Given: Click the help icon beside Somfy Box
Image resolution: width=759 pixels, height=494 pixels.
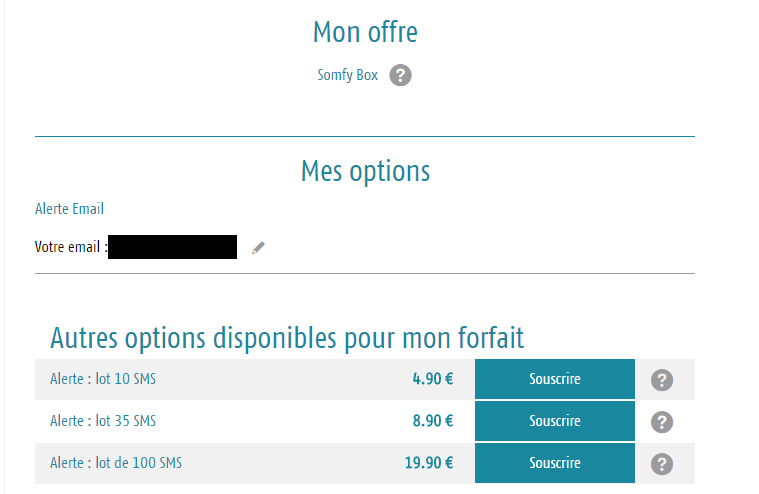Looking at the screenshot, I should [x=400, y=75].
